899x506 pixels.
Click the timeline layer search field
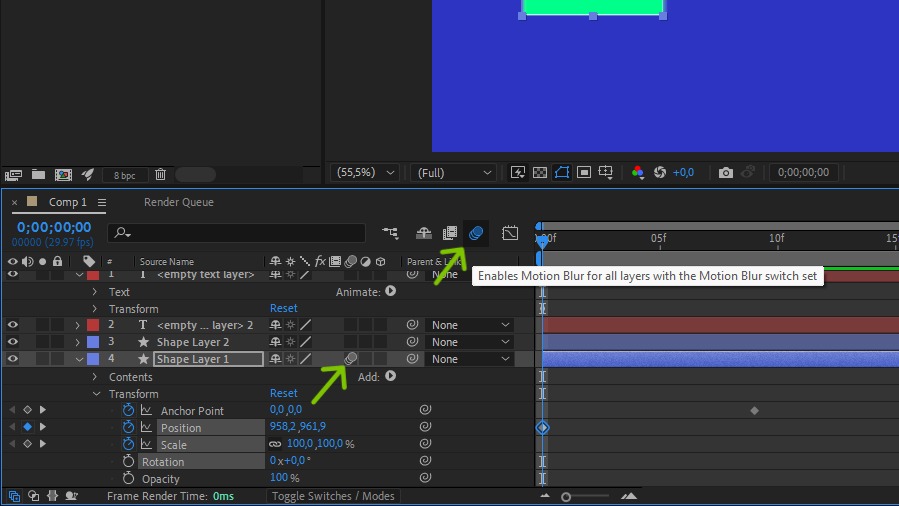coord(236,233)
